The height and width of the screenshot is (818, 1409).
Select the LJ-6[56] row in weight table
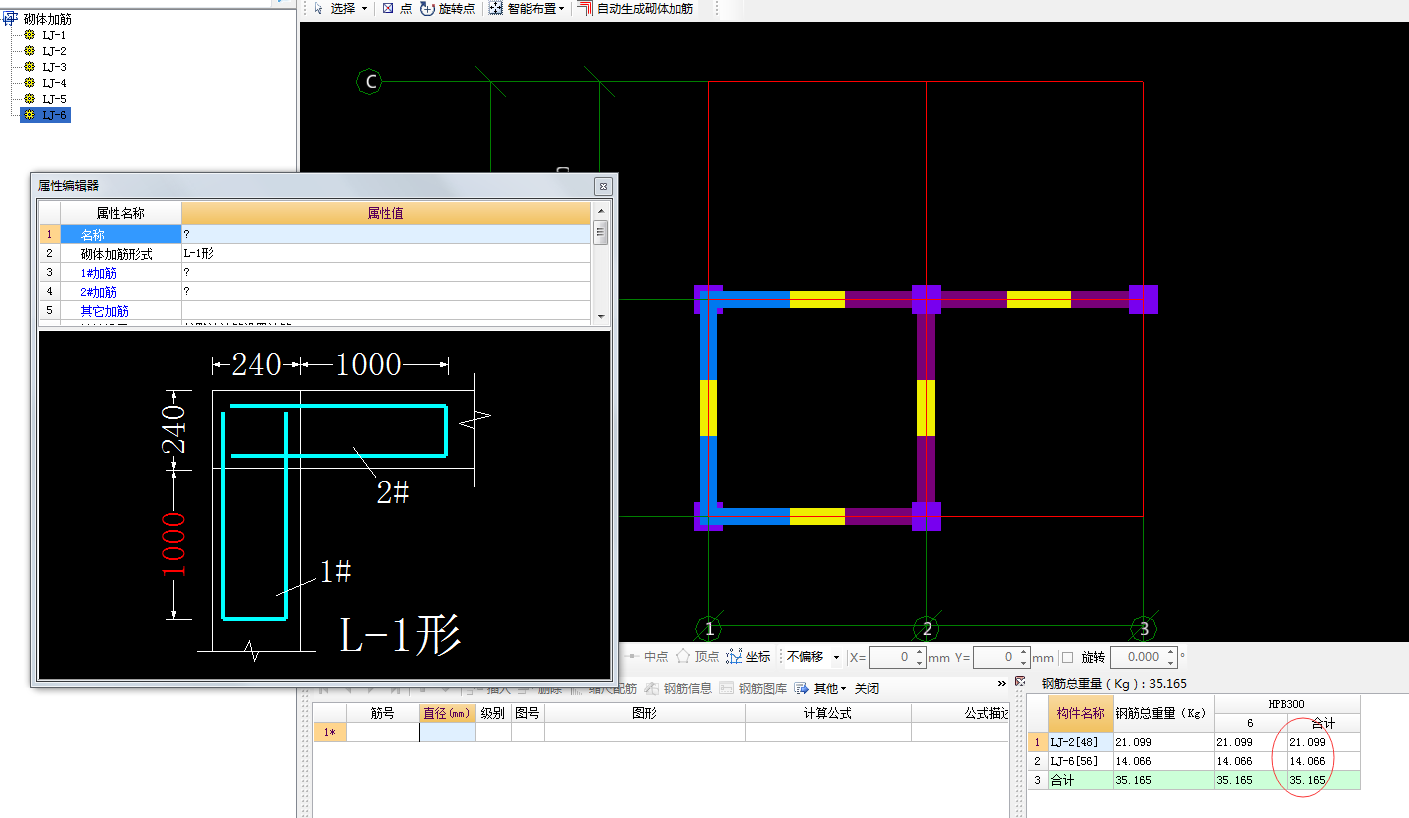tap(1194, 761)
